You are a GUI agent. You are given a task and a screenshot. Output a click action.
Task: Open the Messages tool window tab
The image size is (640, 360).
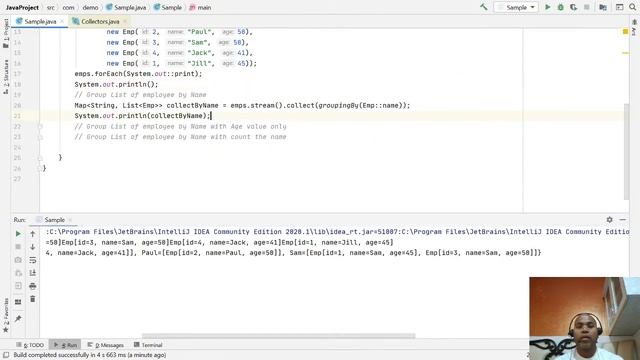[106, 345]
